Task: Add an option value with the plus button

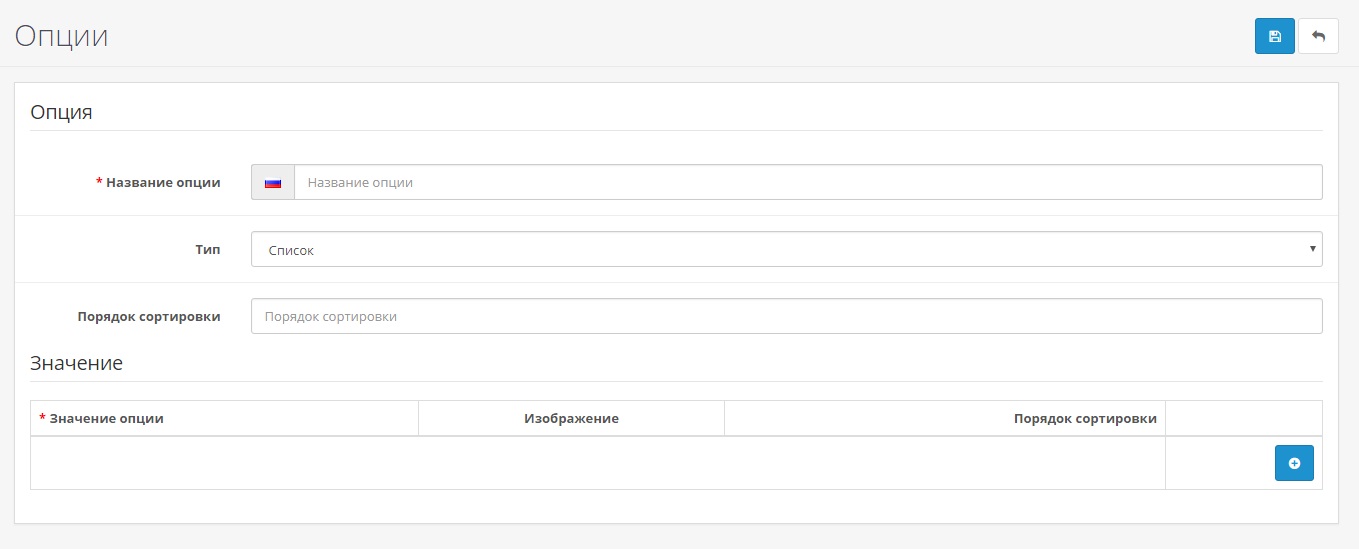Action: point(1294,463)
